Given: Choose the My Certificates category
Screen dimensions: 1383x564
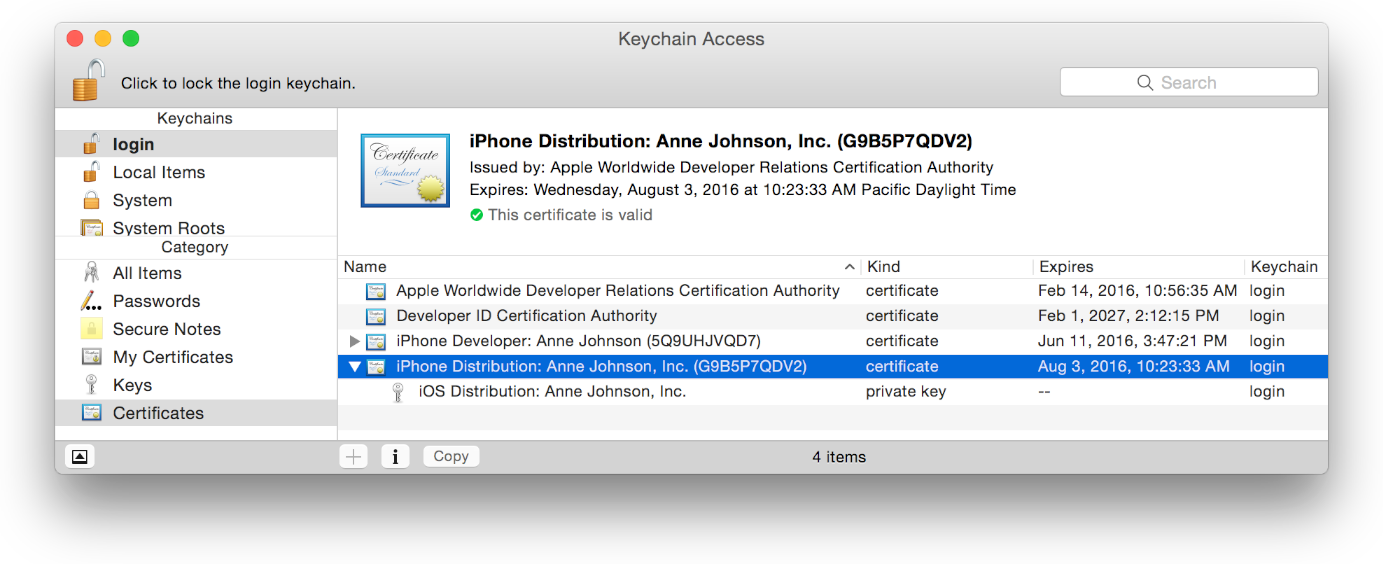Looking at the screenshot, I should (x=196, y=357).
